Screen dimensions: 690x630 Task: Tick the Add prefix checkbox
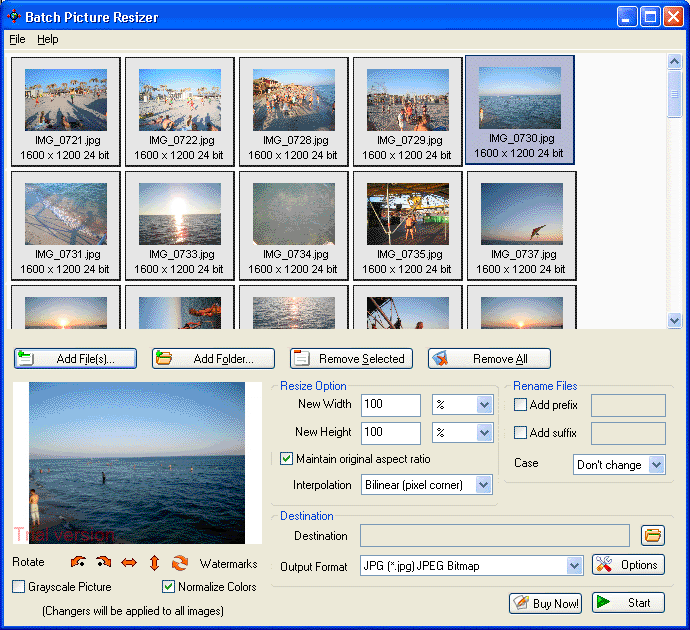[520, 405]
